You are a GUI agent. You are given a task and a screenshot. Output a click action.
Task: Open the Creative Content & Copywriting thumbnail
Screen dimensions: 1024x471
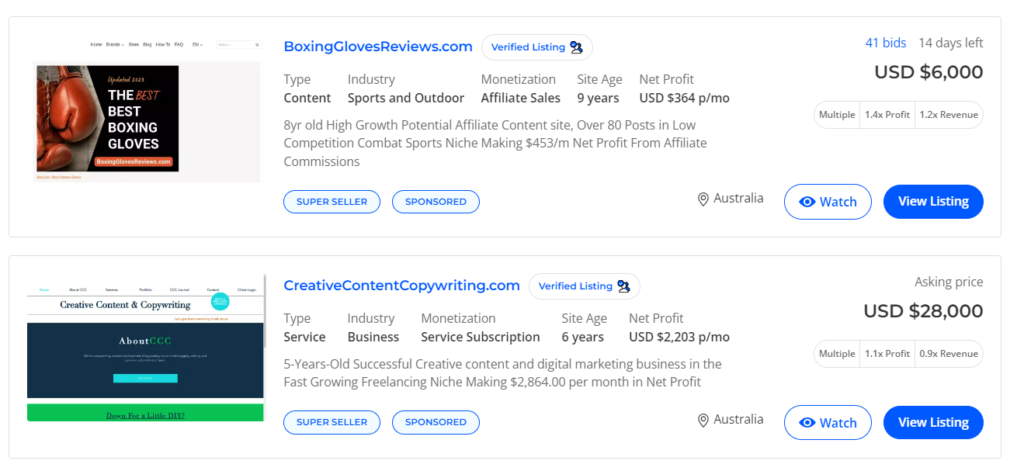coord(145,345)
